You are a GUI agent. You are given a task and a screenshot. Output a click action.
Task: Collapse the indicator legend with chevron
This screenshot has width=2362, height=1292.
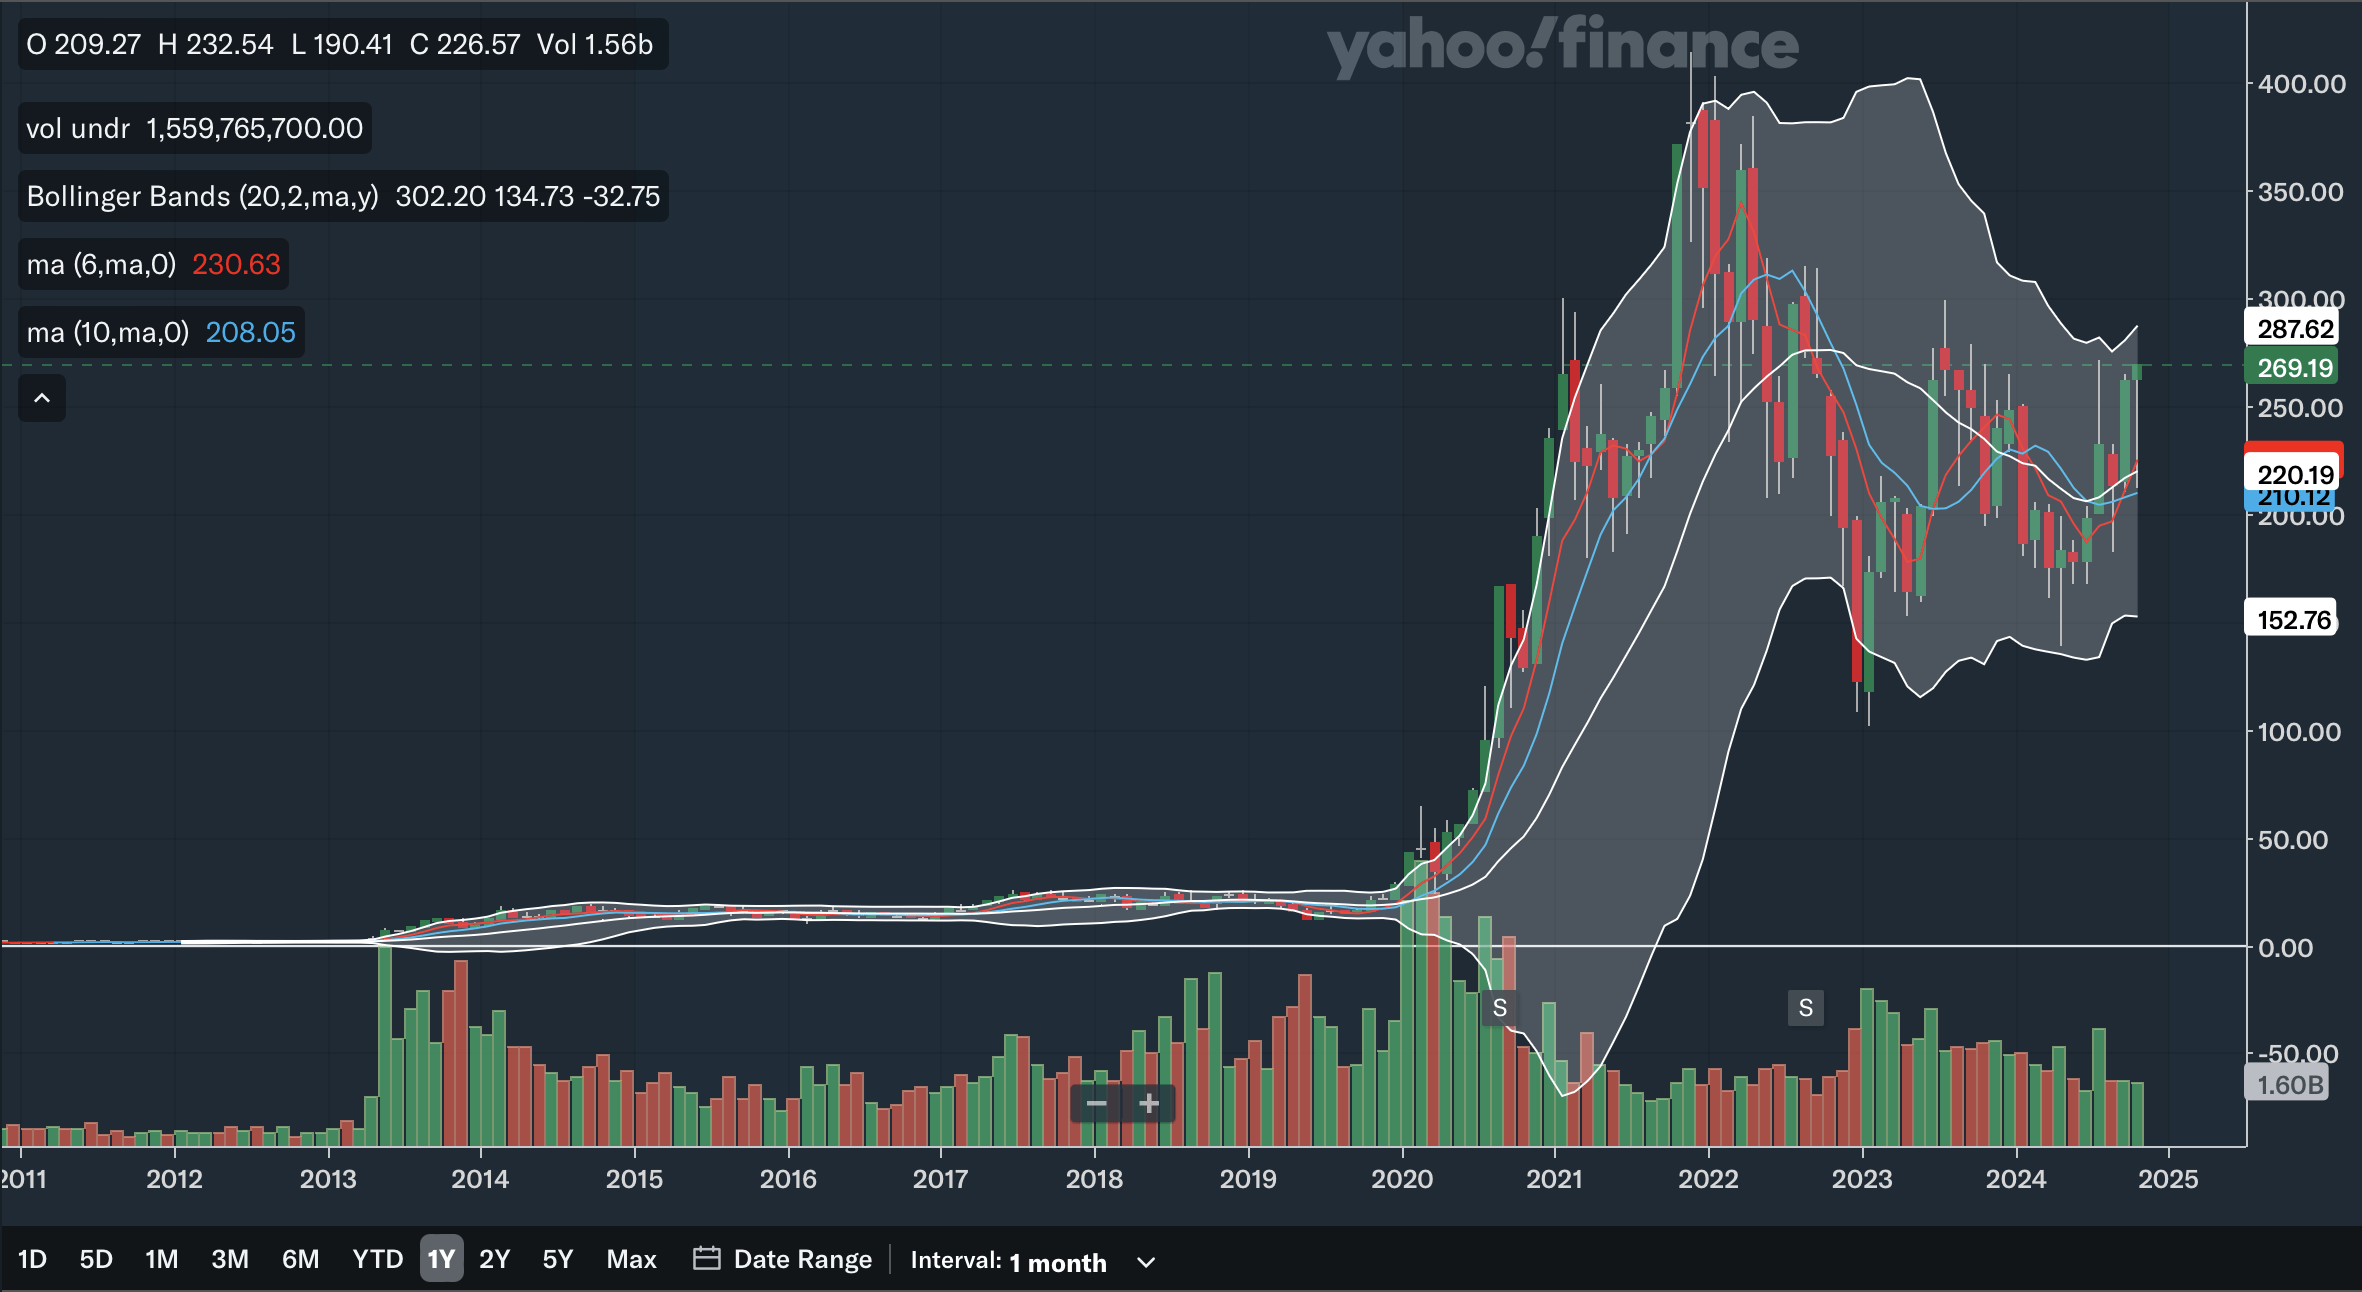click(42, 398)
